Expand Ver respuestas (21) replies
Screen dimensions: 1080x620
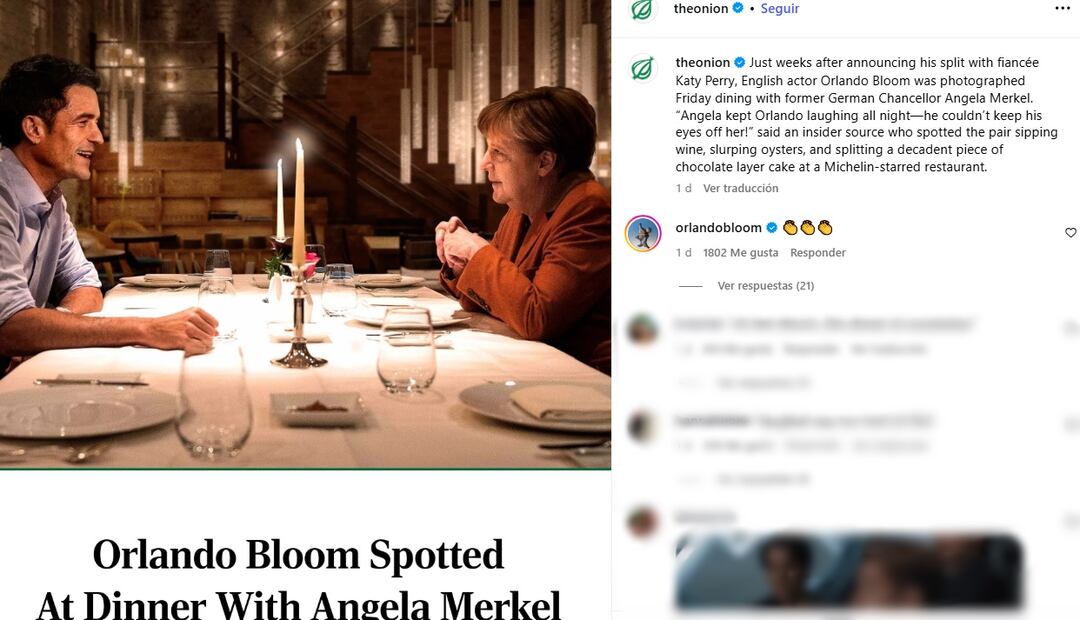tap(765, 286)
